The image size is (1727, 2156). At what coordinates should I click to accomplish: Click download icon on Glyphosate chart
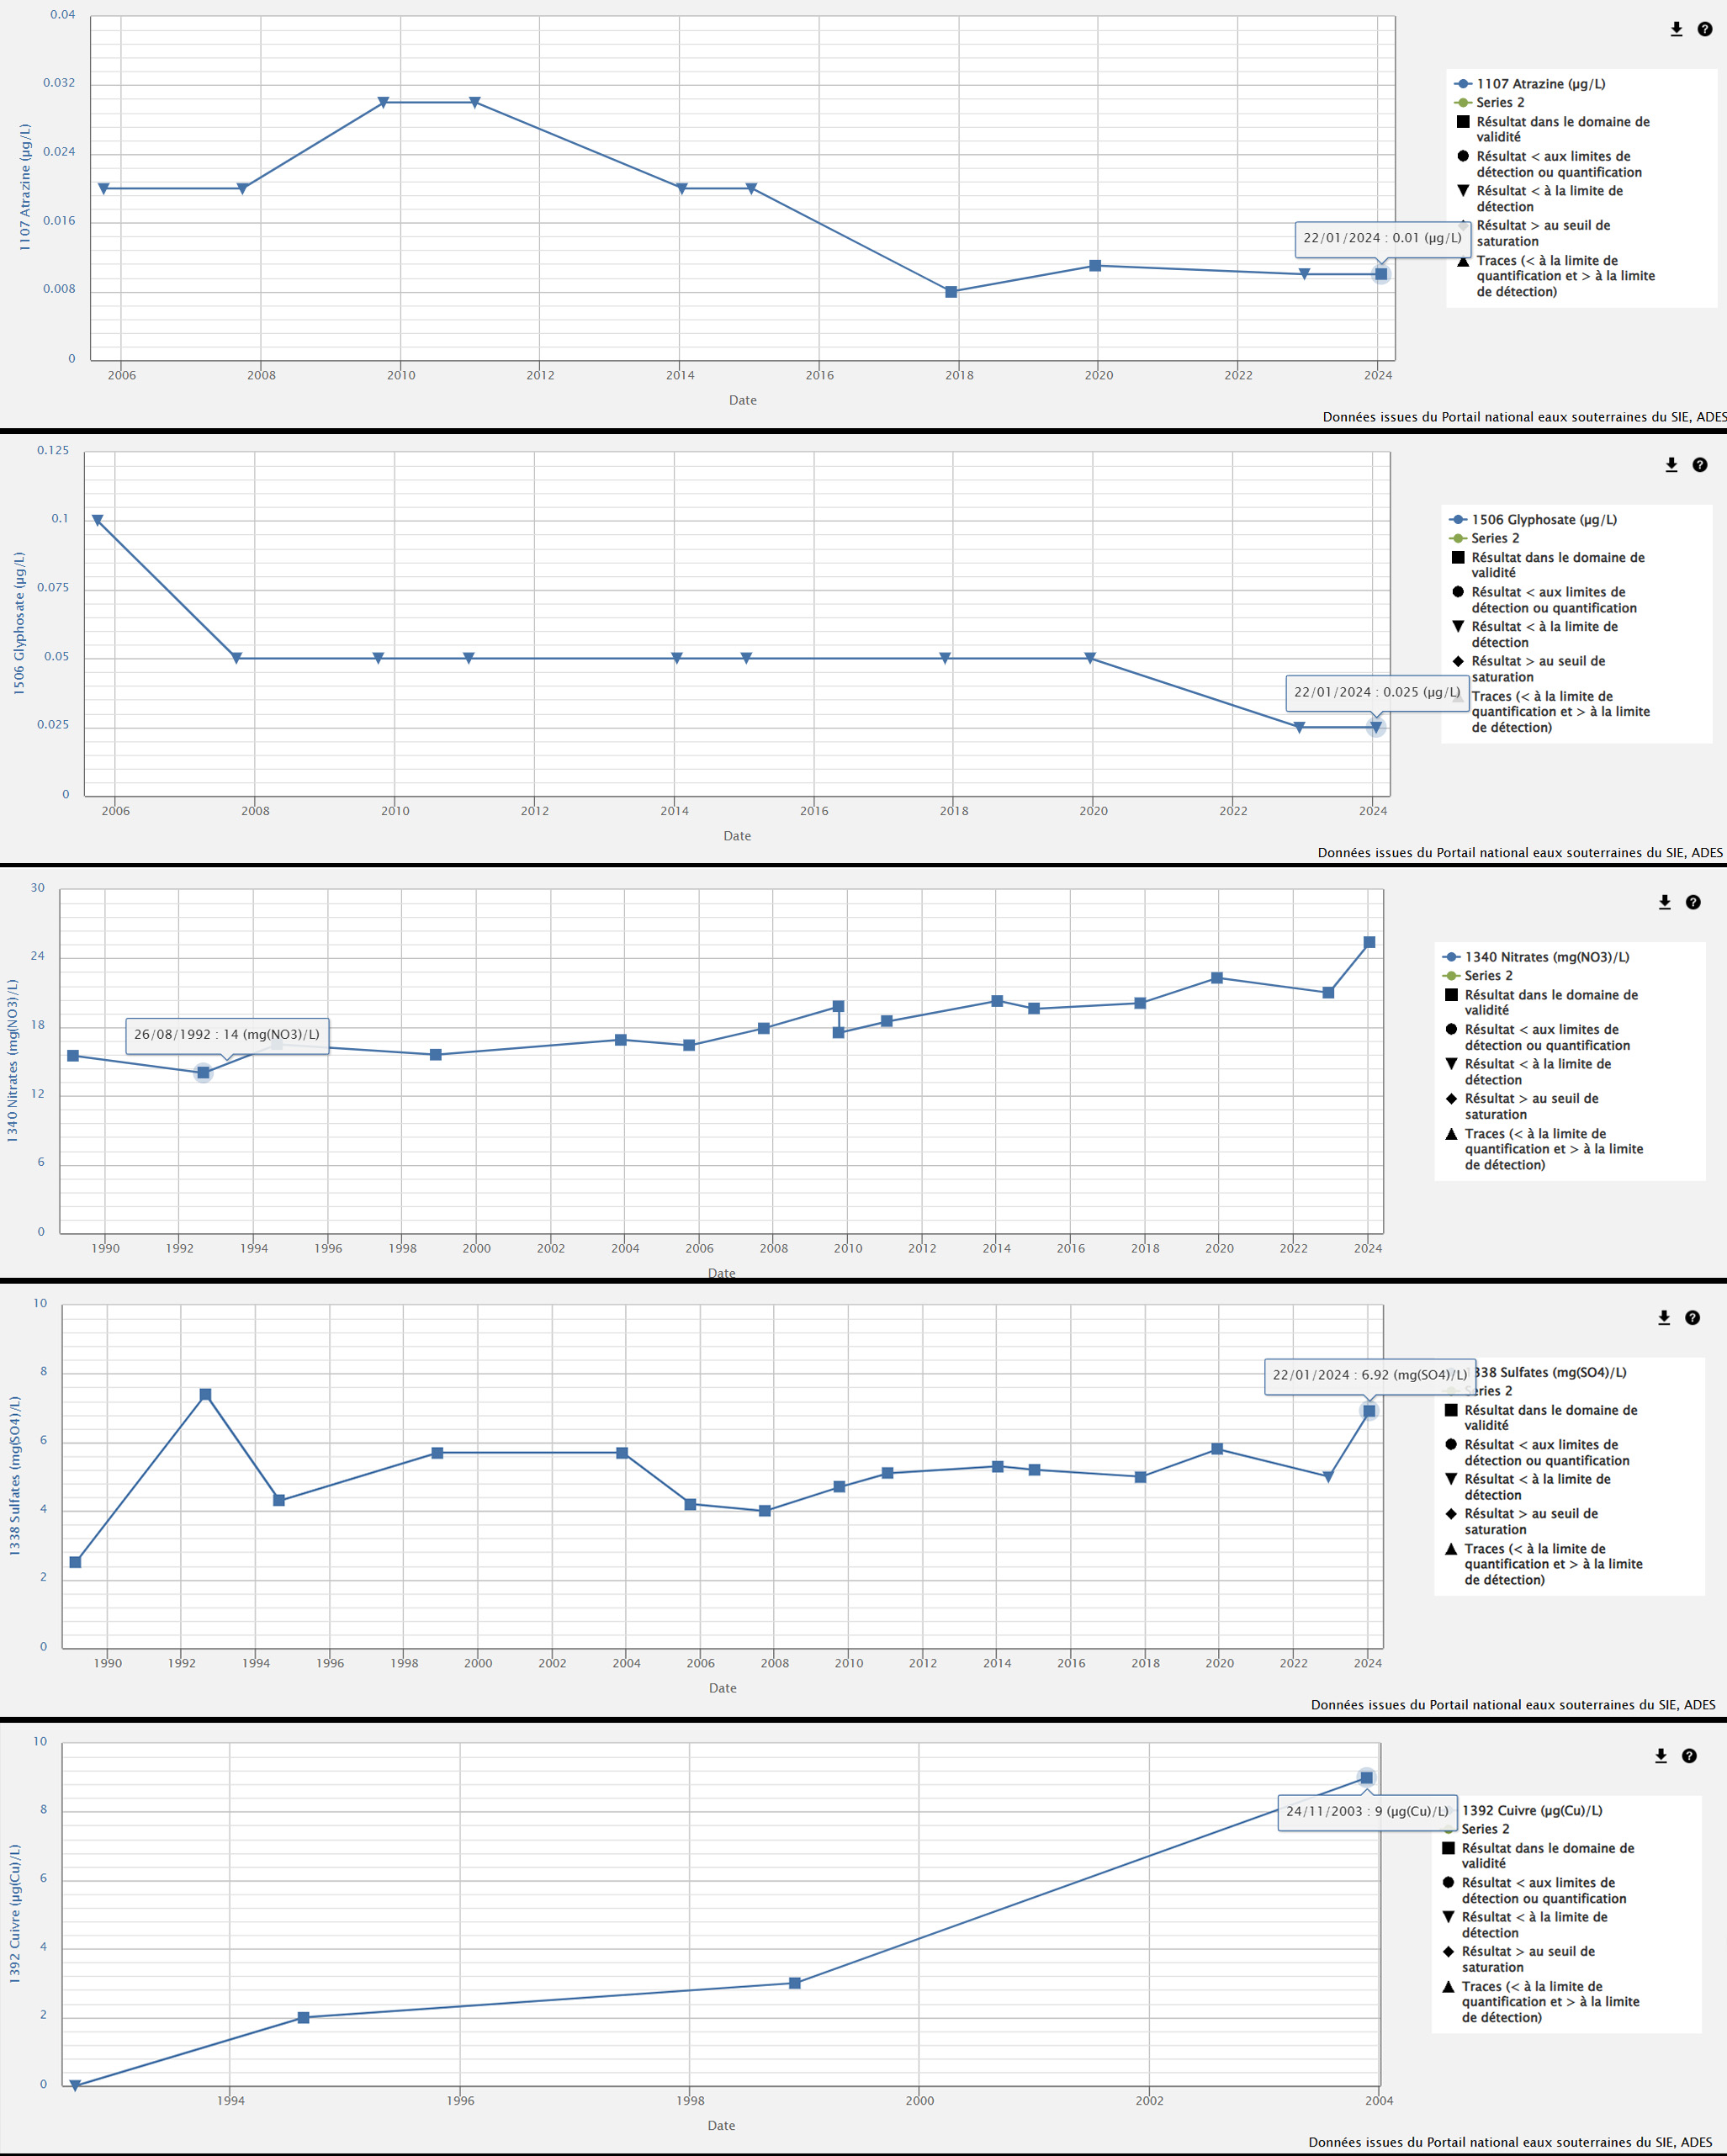click(1671, 465)
